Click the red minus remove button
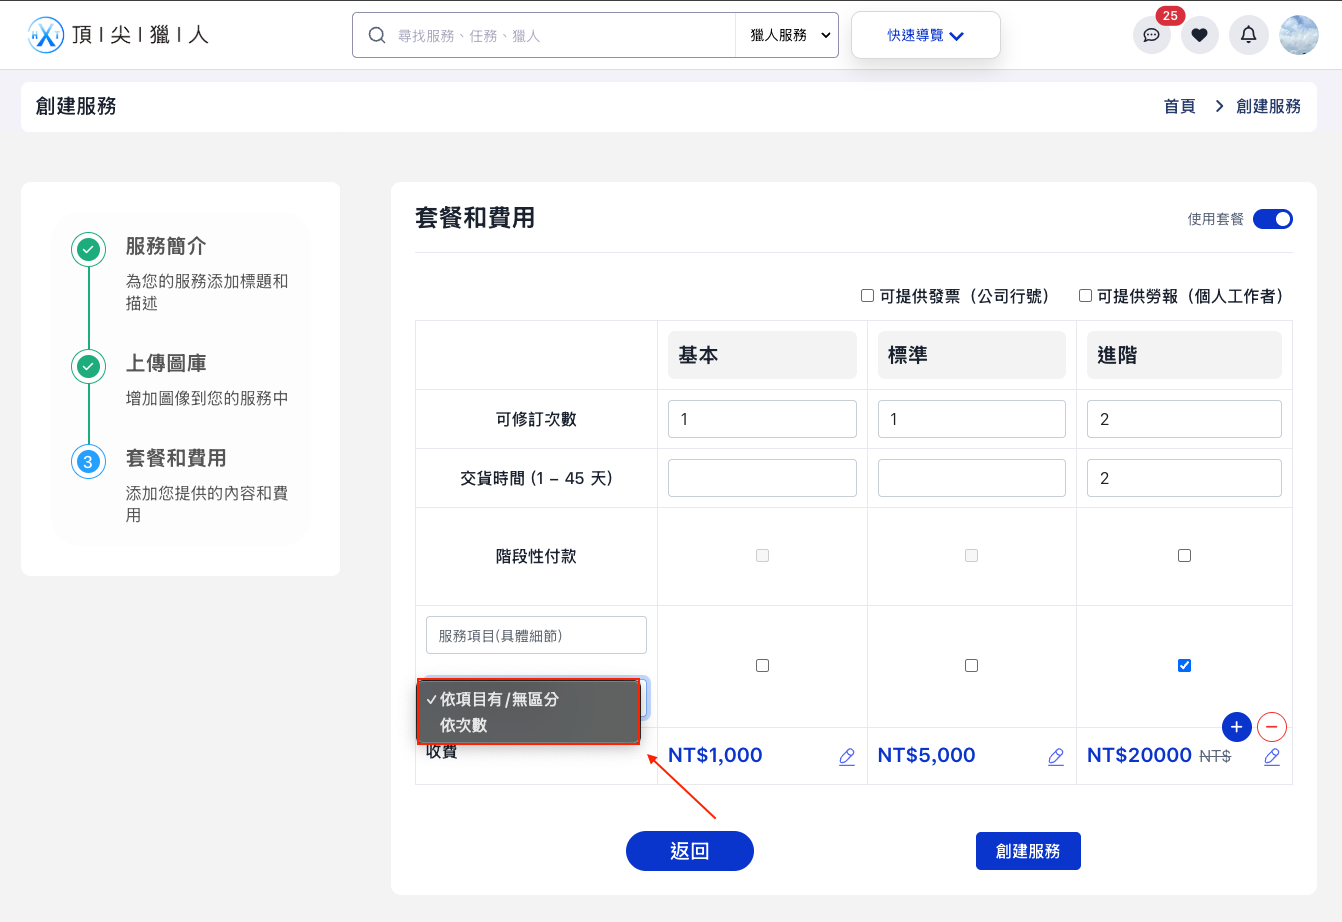 (1271, 727)
